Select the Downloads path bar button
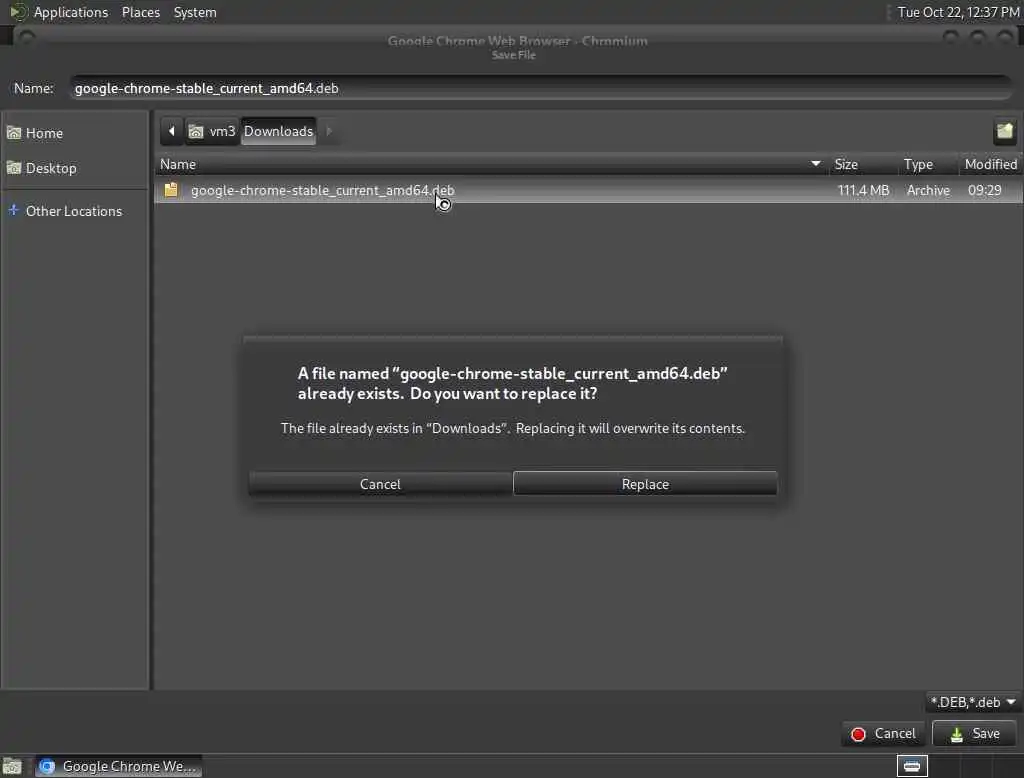Image resolution: width=1024 pixels, height=778 pixels. (279, 131)
